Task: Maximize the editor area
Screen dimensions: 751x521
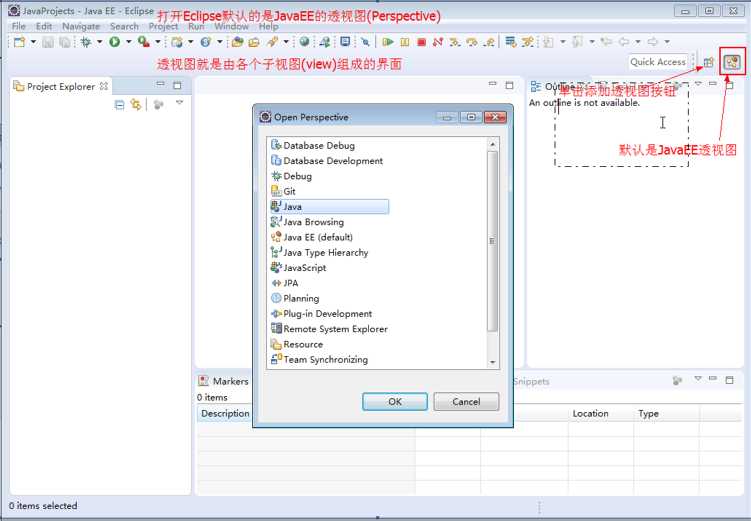Action: tap(509, 85)
